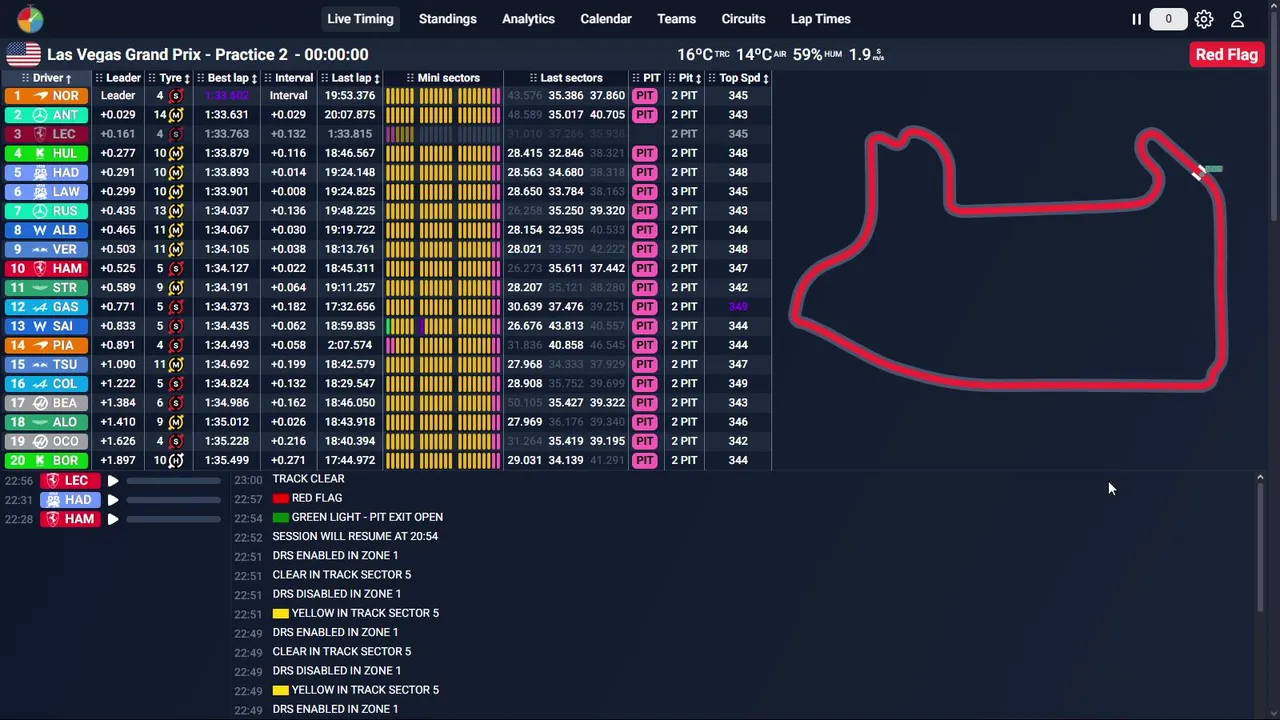Switch to the Live Timing tab

click(x=360, y=19)
